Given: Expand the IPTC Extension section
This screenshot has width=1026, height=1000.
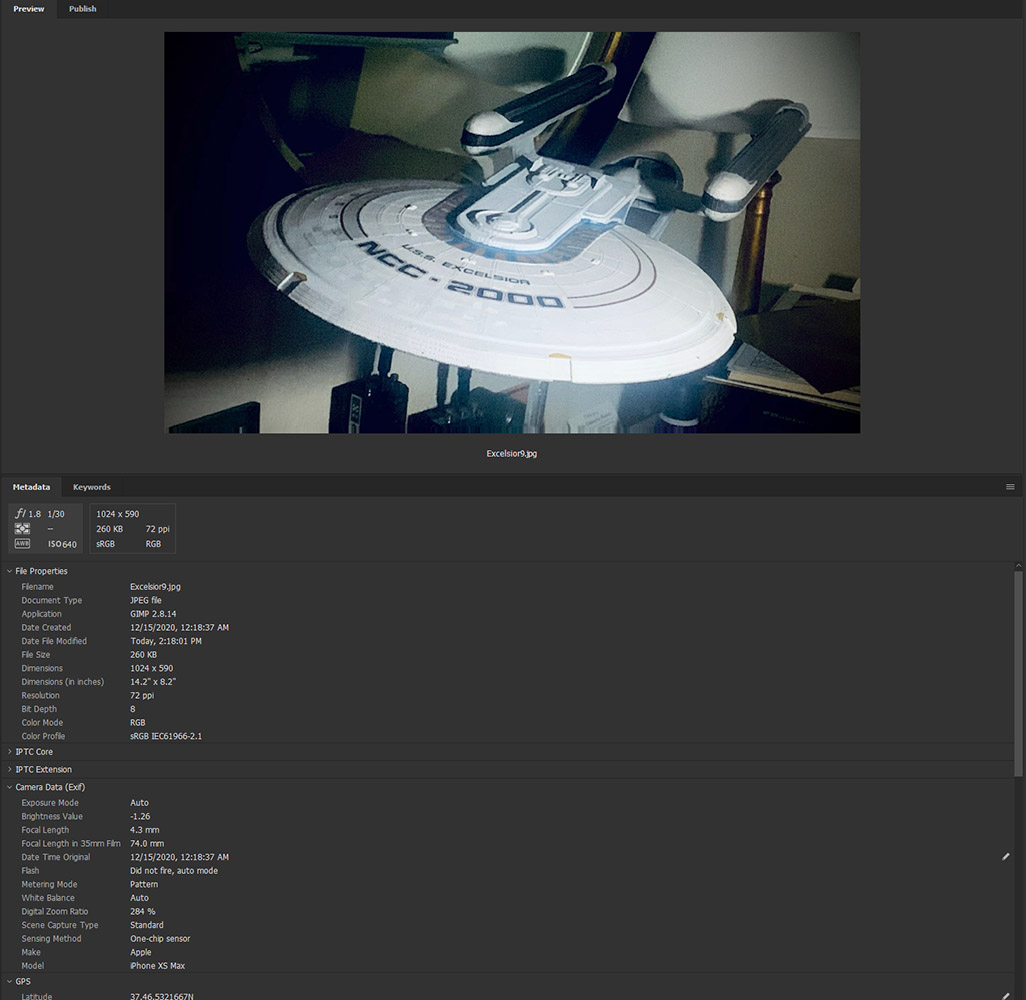Looking at the screenshot, I should [x=10, y=769].
